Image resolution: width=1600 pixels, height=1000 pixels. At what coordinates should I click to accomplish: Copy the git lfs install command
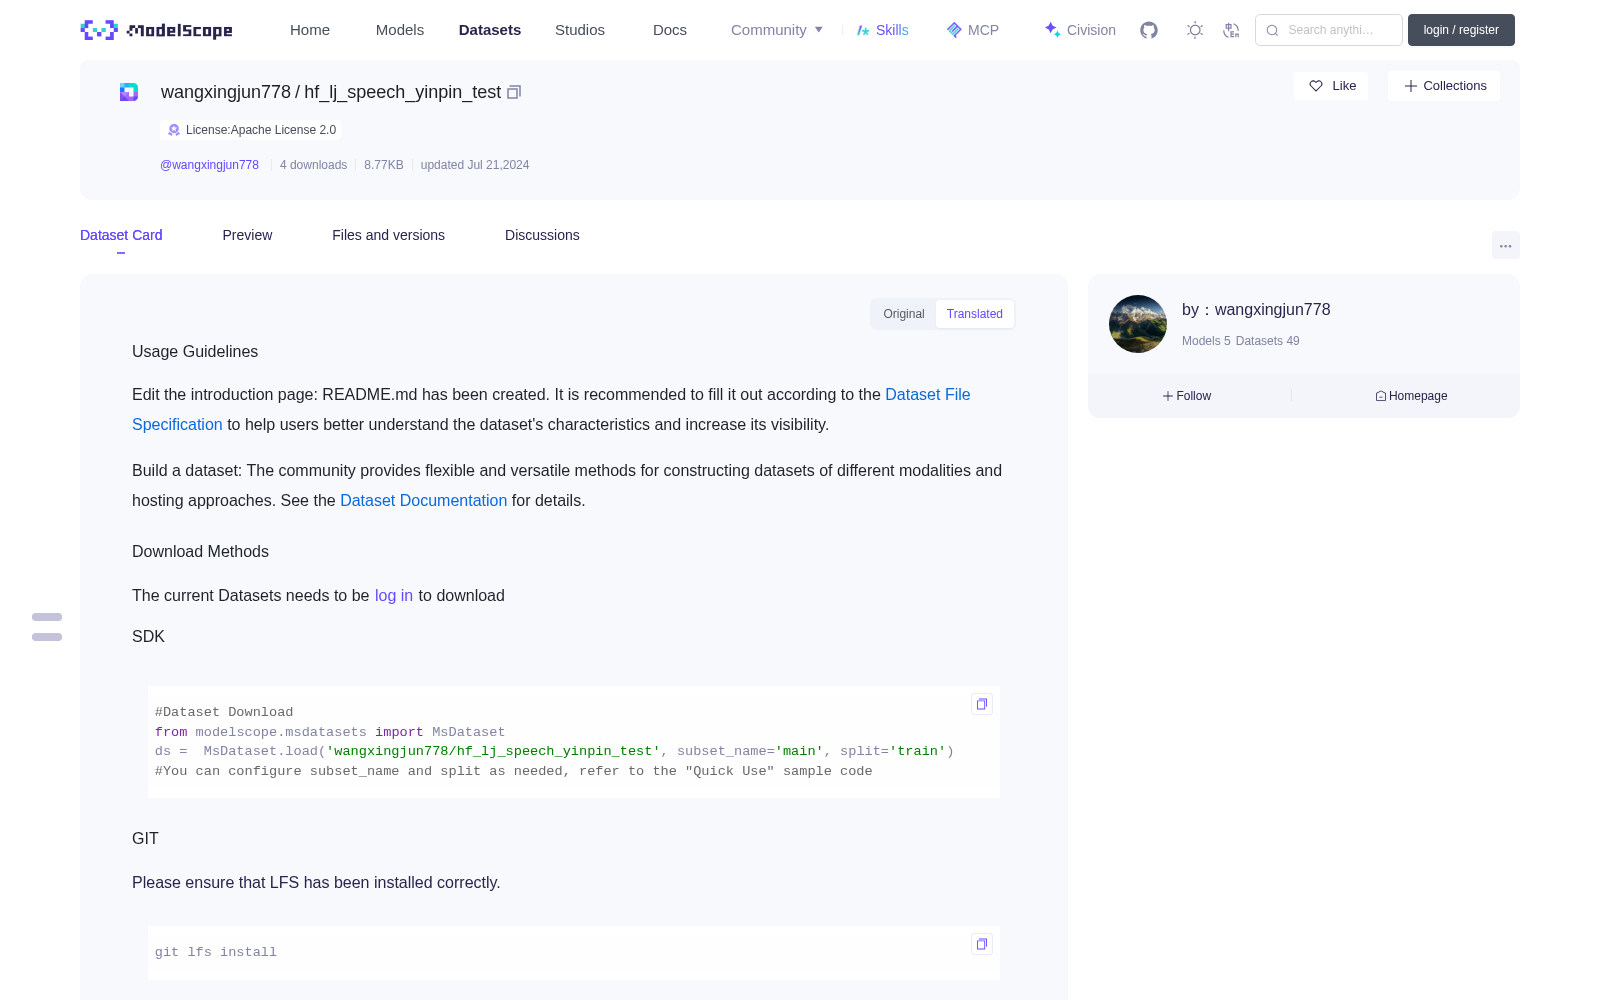tap(982, 944)
